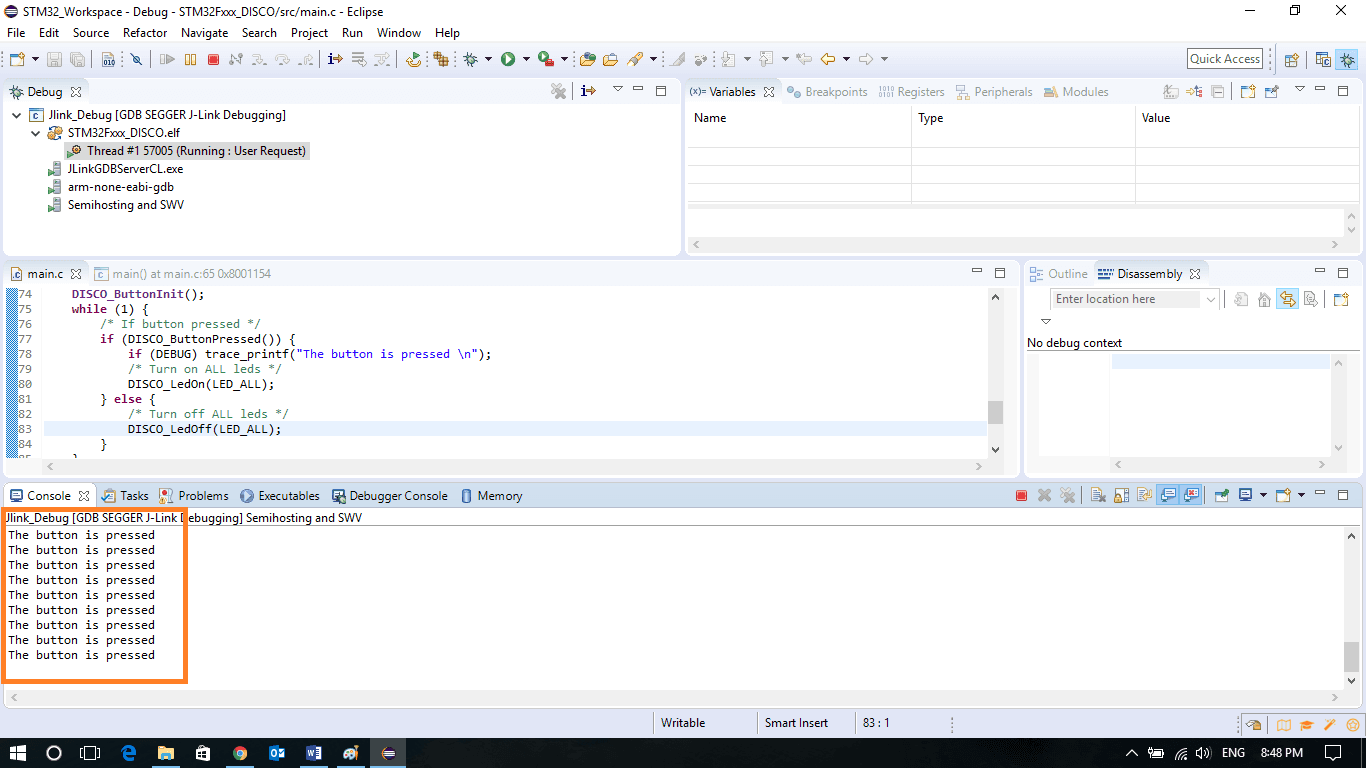Viewport: 1366px width, 768px height.
Task: Open Chrome from the Windows taskbar
Action: [x=240, y=752]
